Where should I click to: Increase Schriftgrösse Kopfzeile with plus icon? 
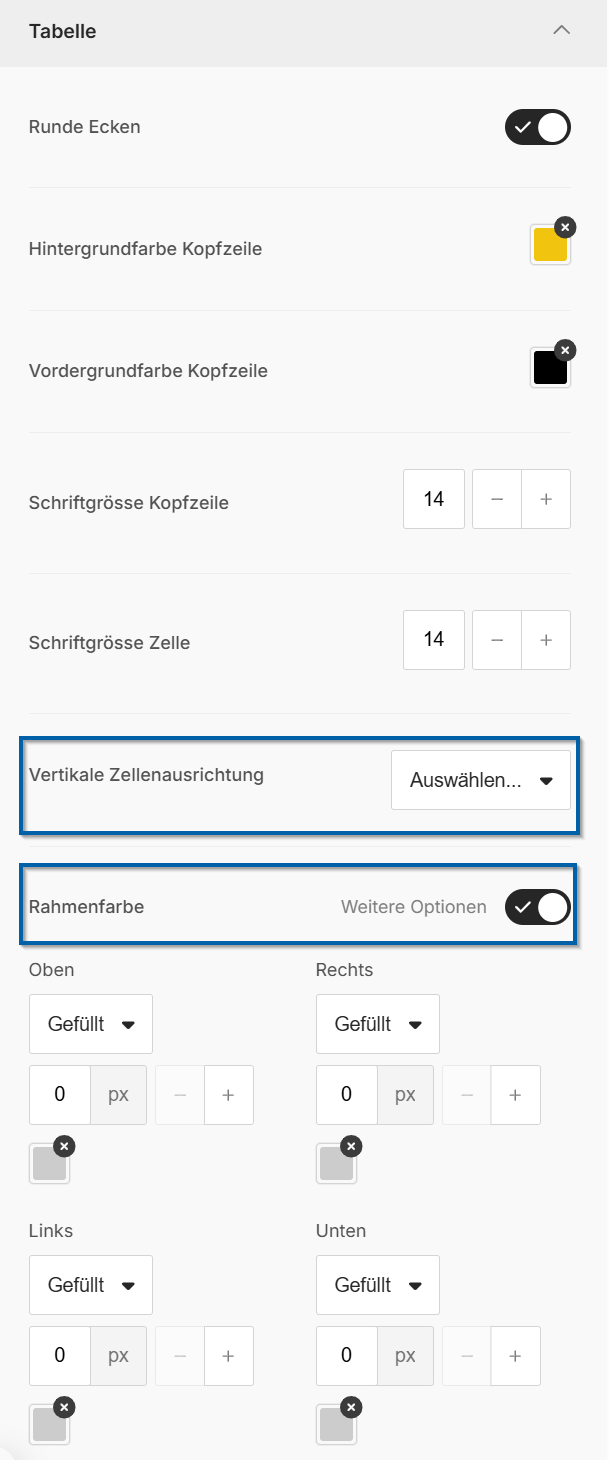tap(546, 499)
